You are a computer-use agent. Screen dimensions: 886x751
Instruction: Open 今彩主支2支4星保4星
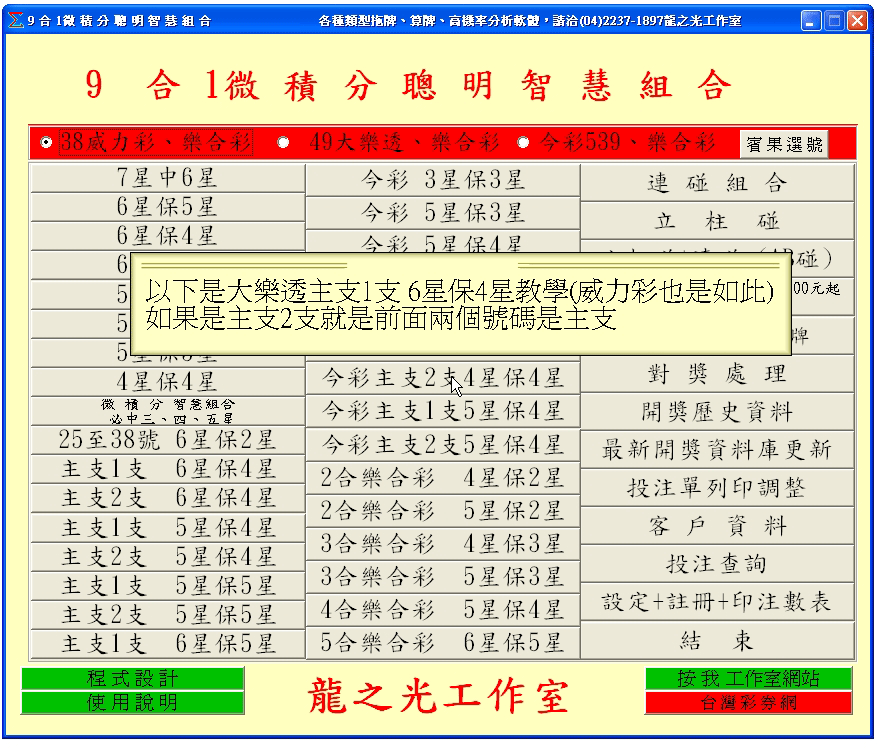coord(443,378)
